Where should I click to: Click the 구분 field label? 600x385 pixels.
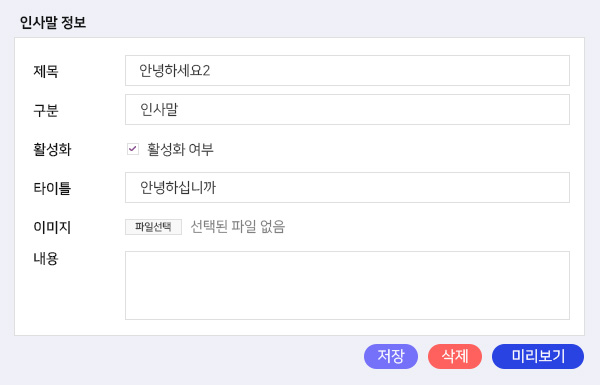pos(46,111)
